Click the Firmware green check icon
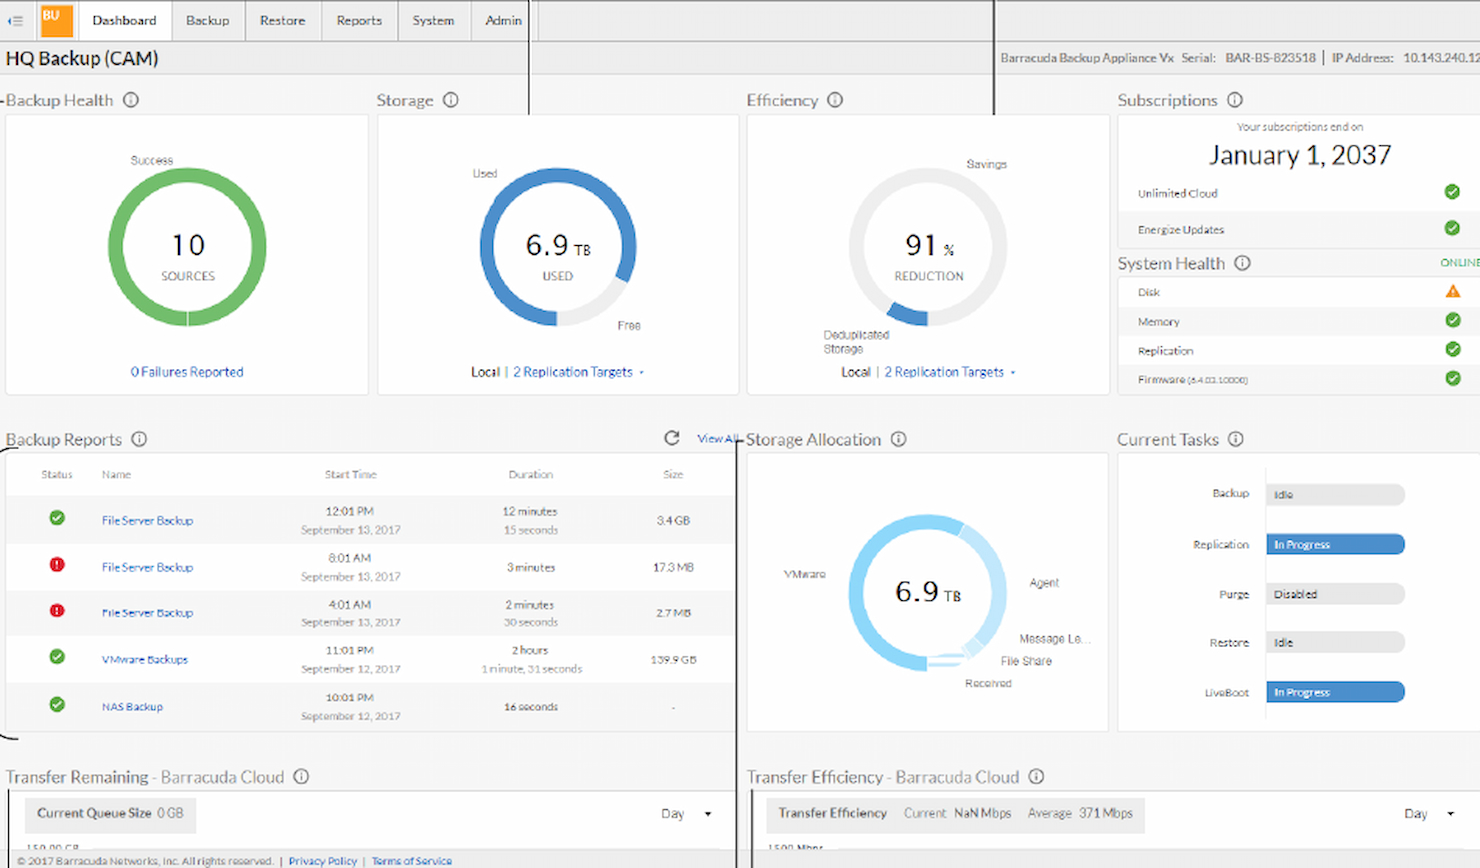This screenshot has width=1480, height=868. tap(1453, 378)
